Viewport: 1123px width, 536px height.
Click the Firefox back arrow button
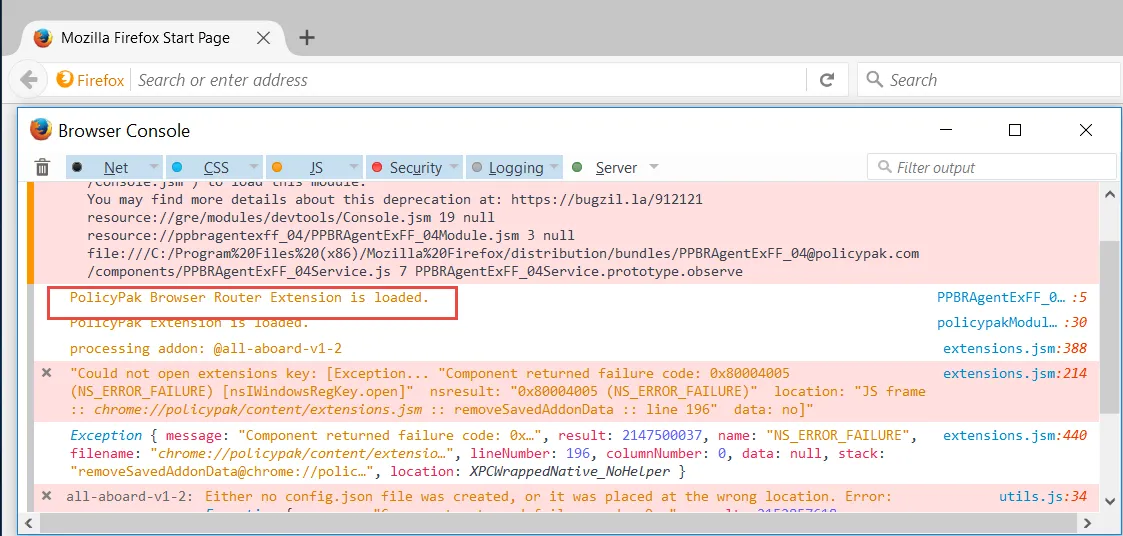29,80
